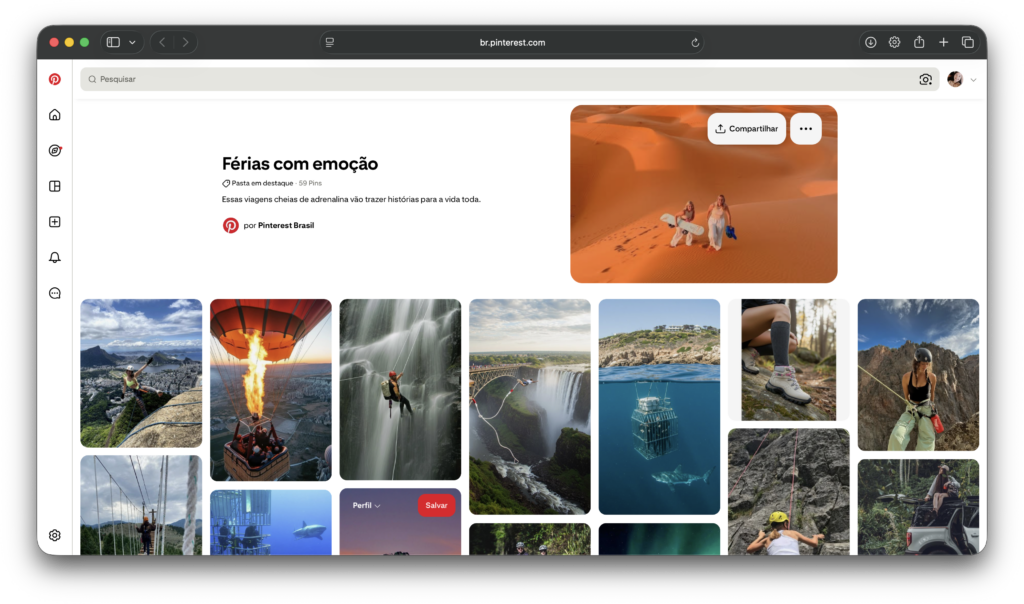Go back with Safari's back arrow
This screenshot has height=604, width=1024.
click(162, 42)
